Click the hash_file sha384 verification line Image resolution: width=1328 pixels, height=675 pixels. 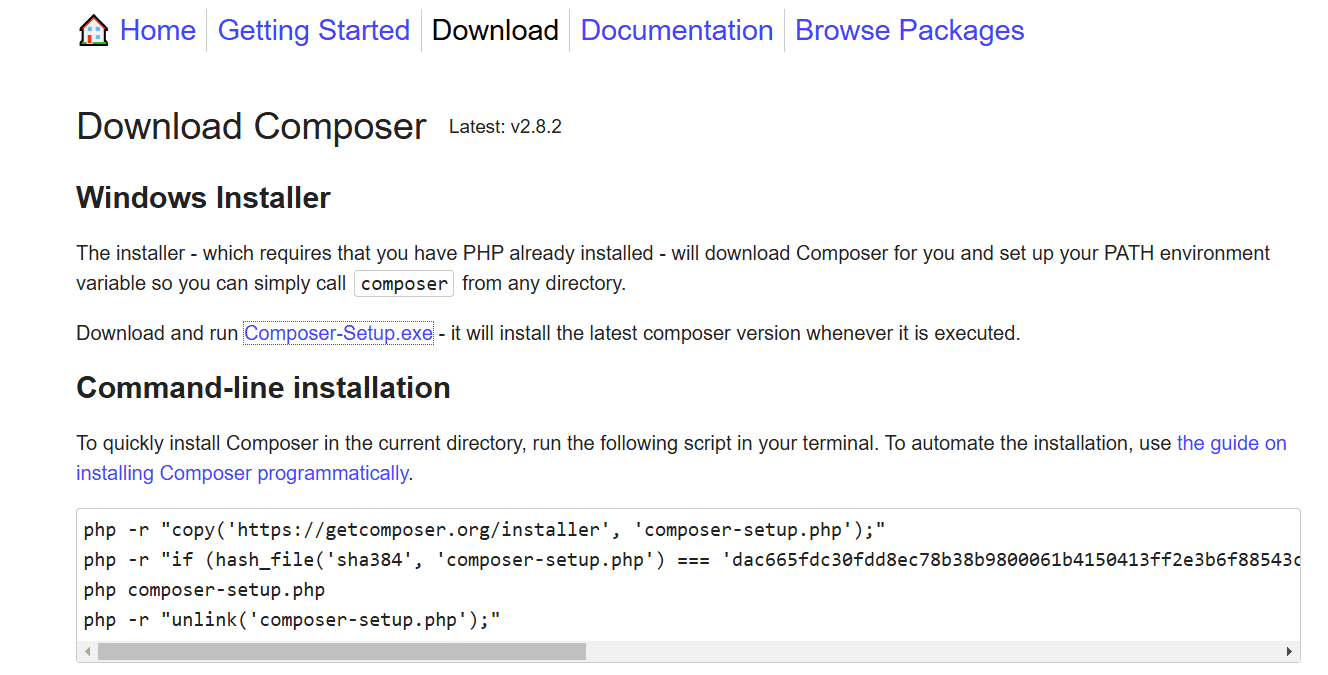pos(692,559)
